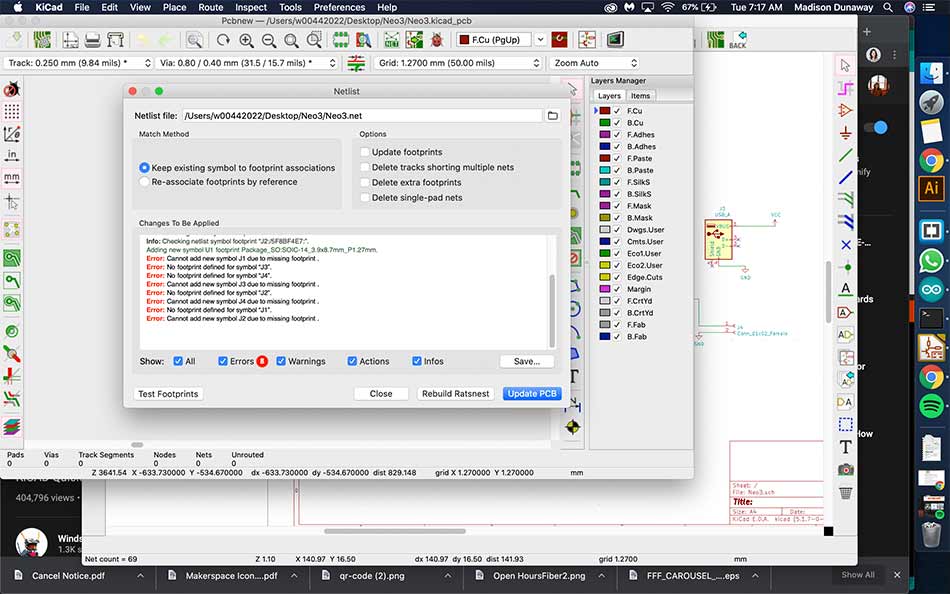This screenshot has height=594, width=950.
Task: Switch units to millimeters icon
Action: [12, 178]
